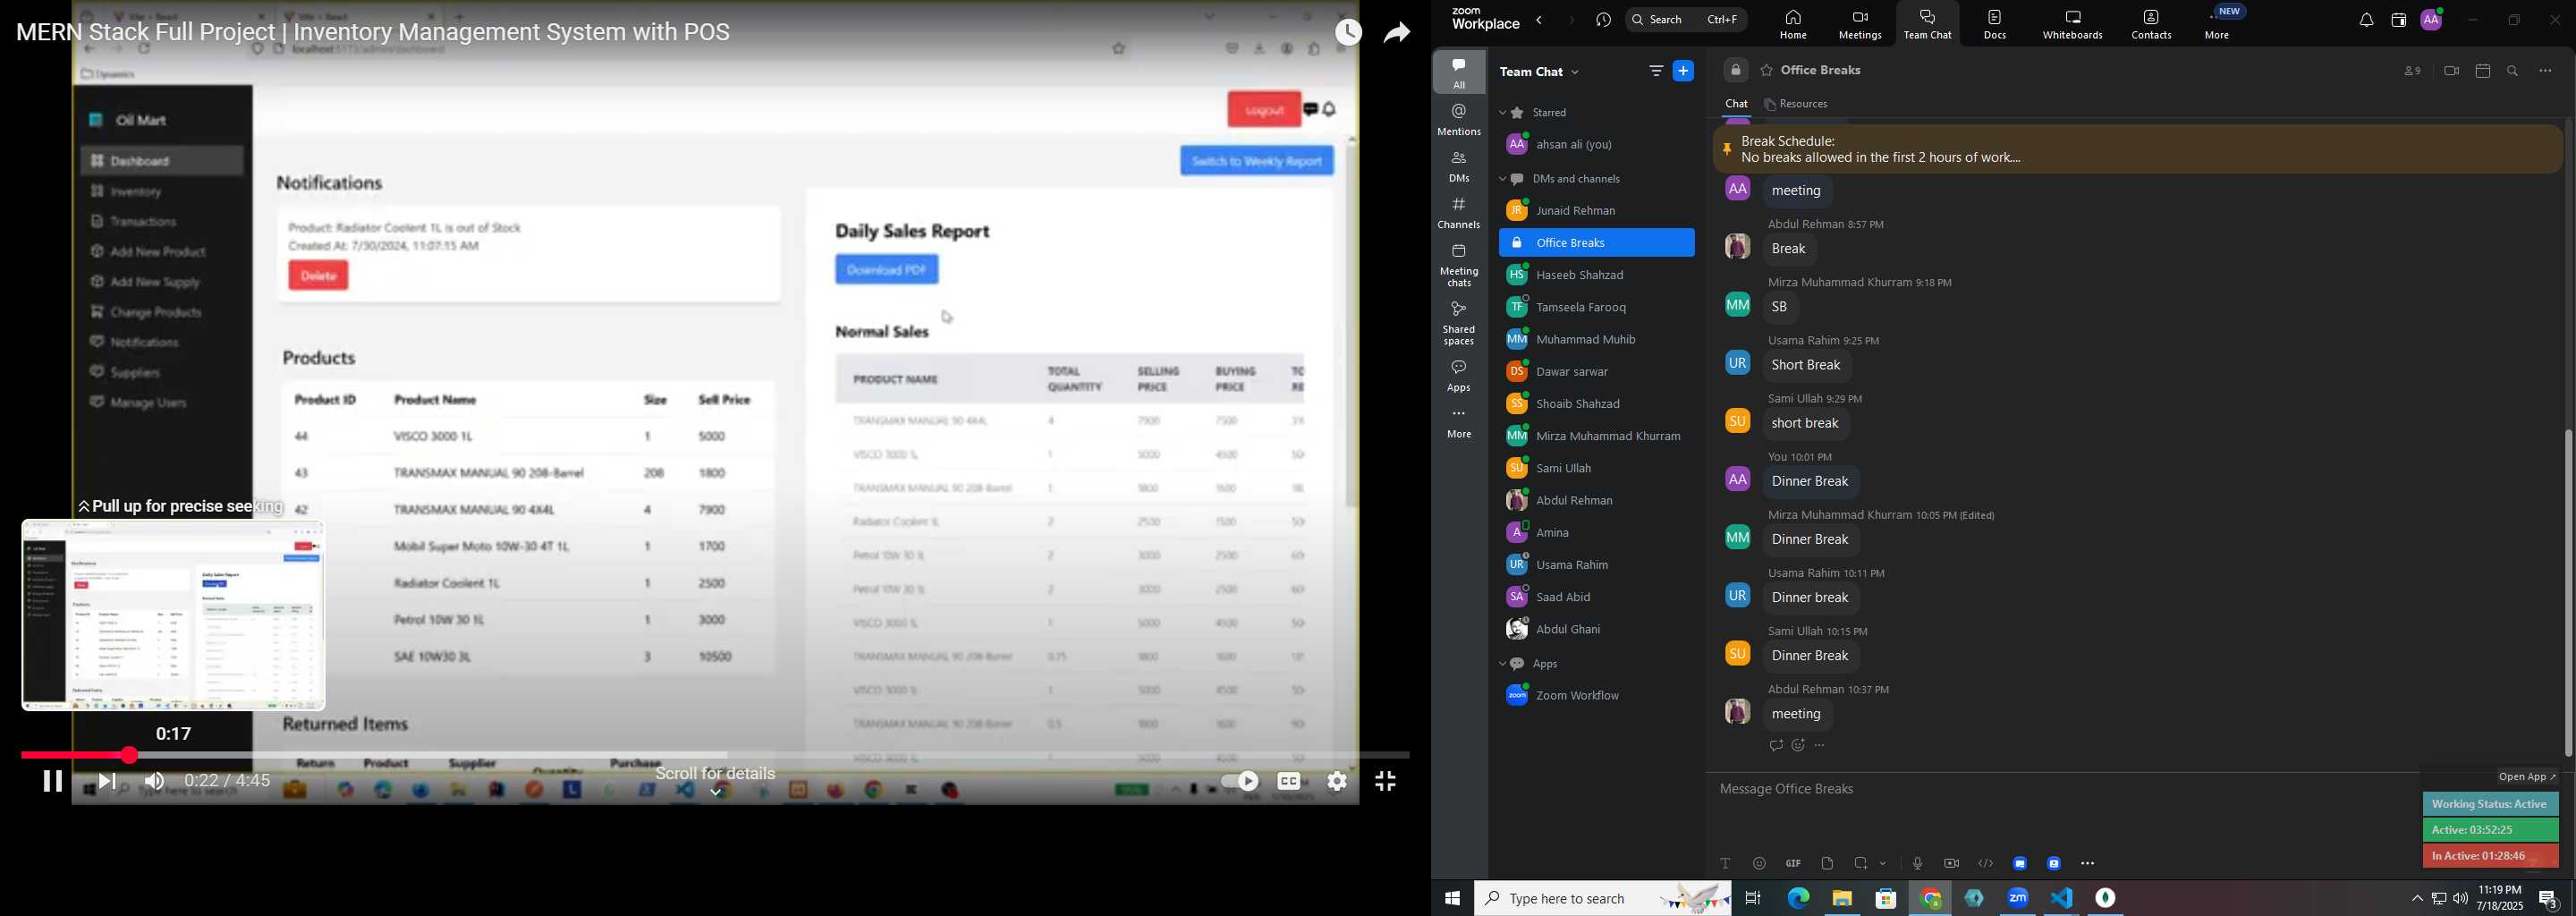Viewport: 2576px width, 916px height.
Task: Open the emoji picker in composer
Action: tap(1759, 863)
